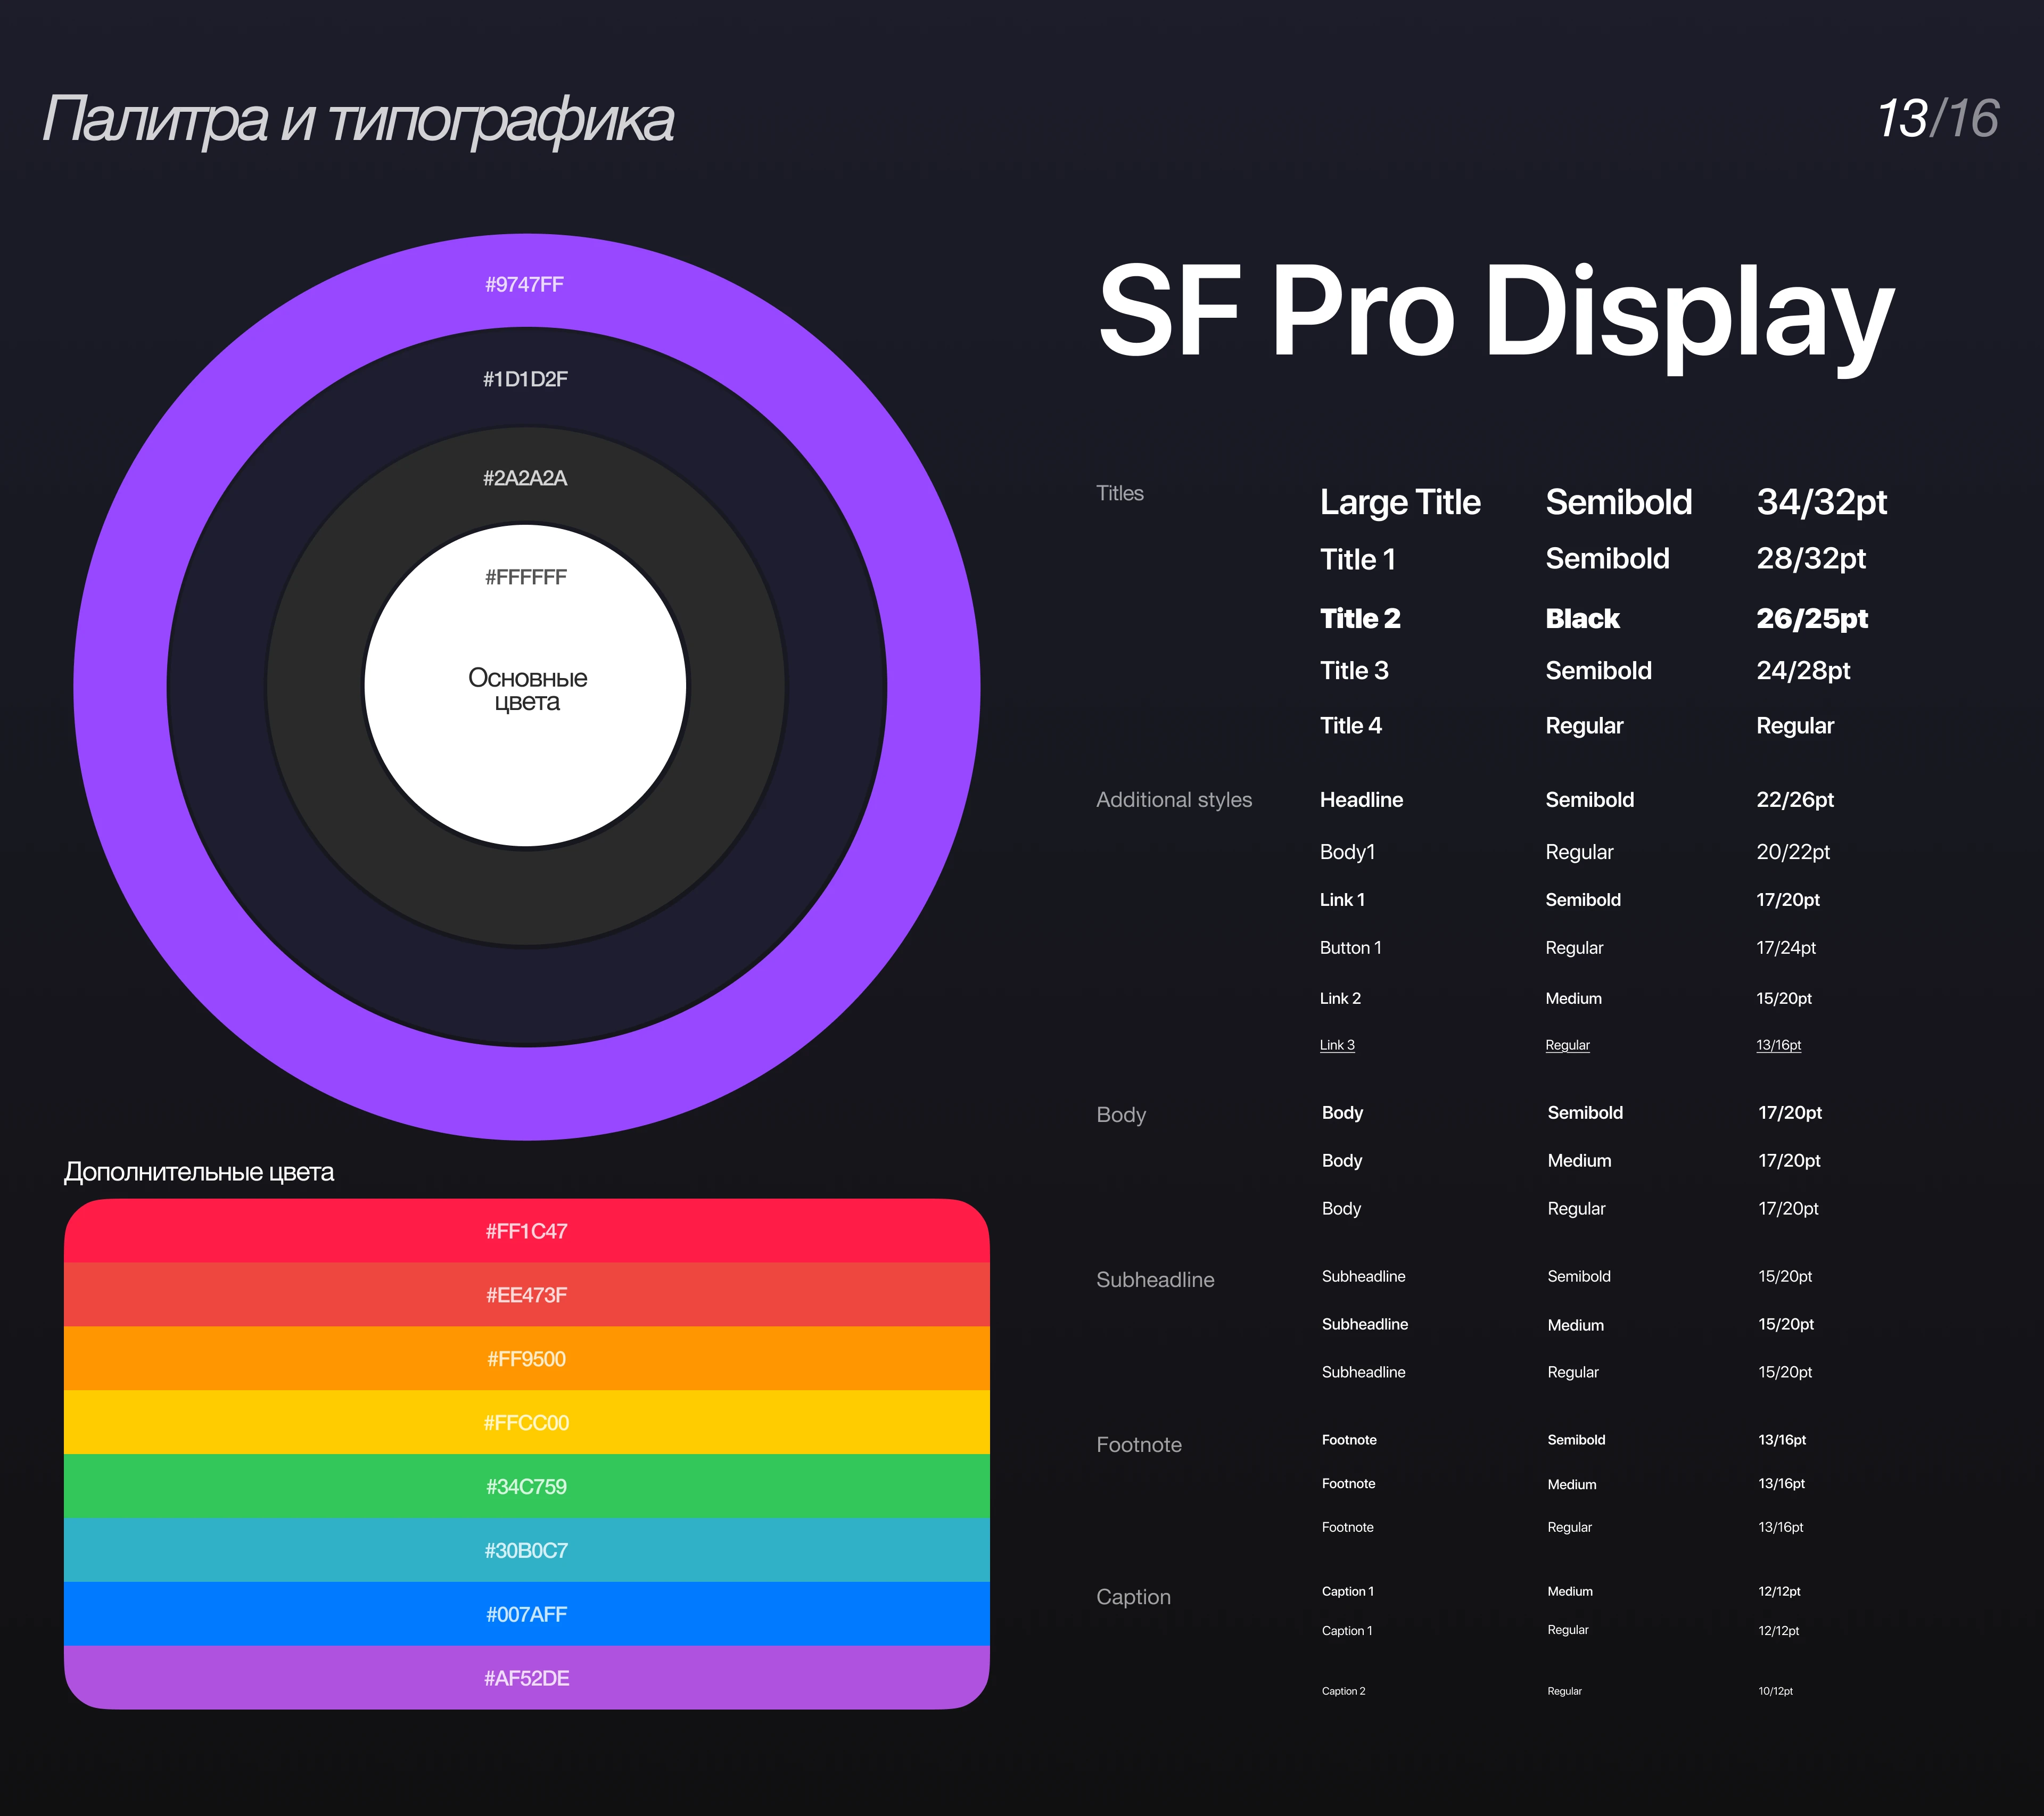Click the Headline style label

click(x=1361, y=800)
